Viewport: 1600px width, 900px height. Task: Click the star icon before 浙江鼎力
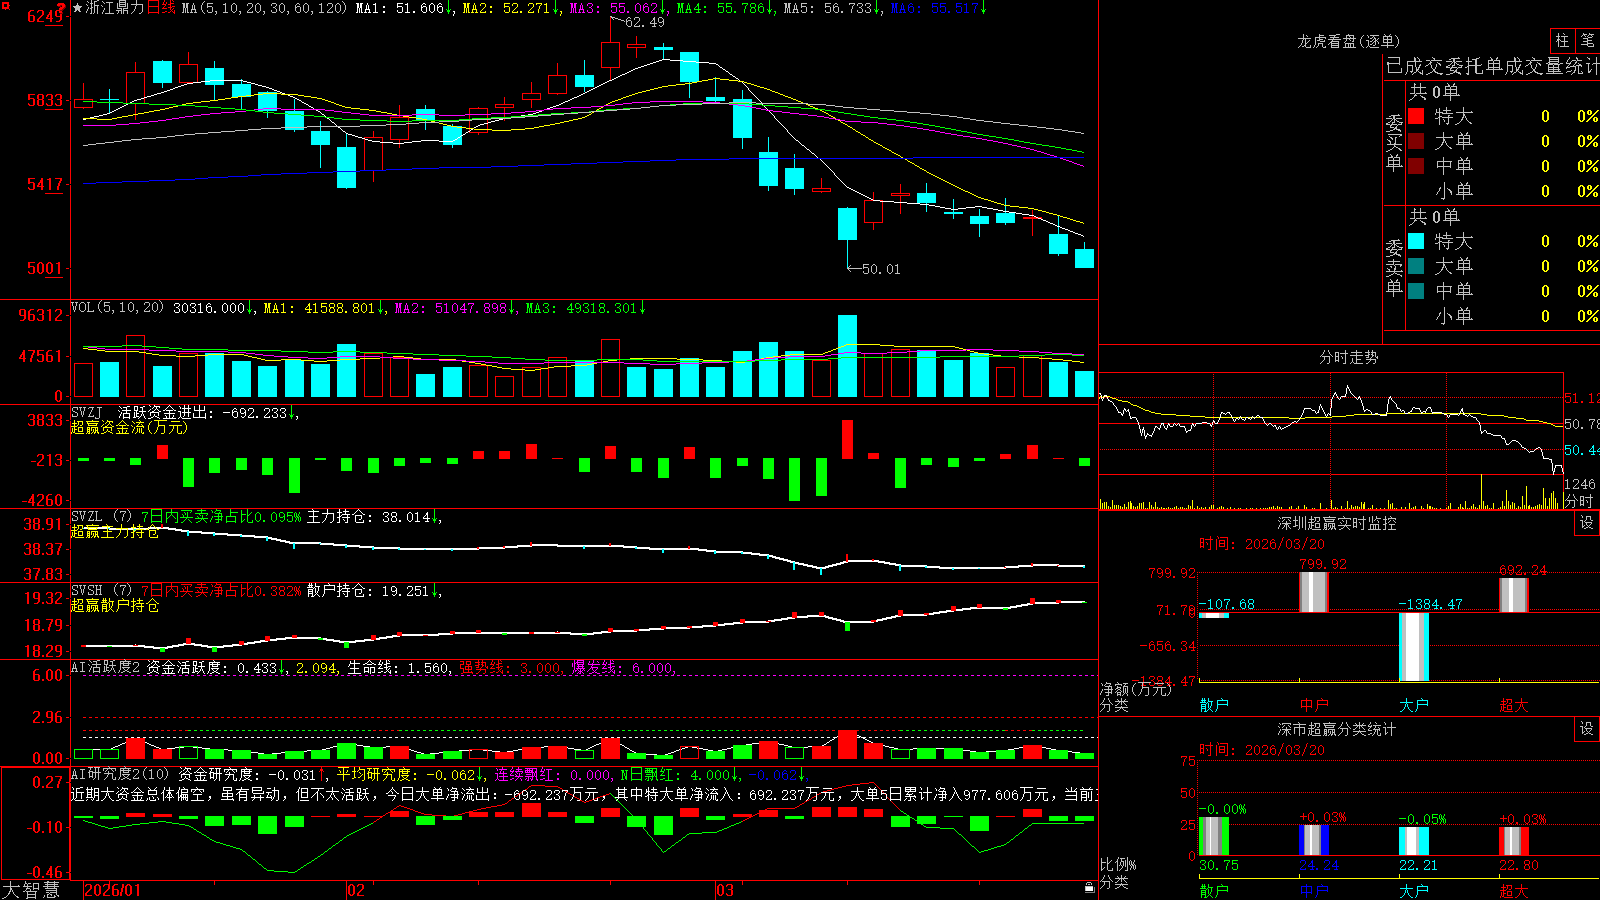[x=78, y=8]
